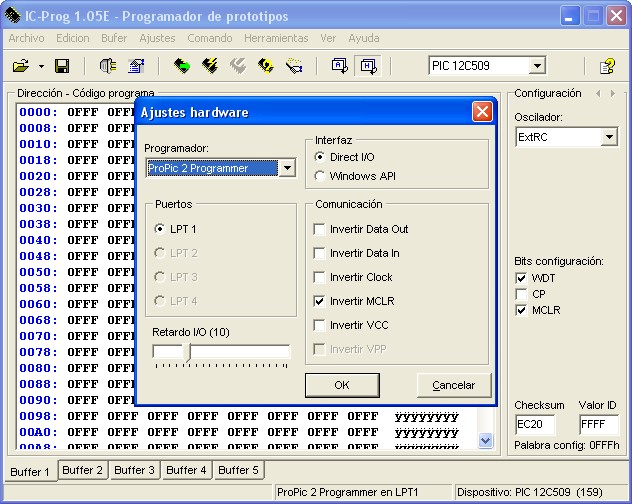Uncheck the Invertir MCLR checkbox
The image size is (632, 504).
pyautogui.click(x=320, y=301)
